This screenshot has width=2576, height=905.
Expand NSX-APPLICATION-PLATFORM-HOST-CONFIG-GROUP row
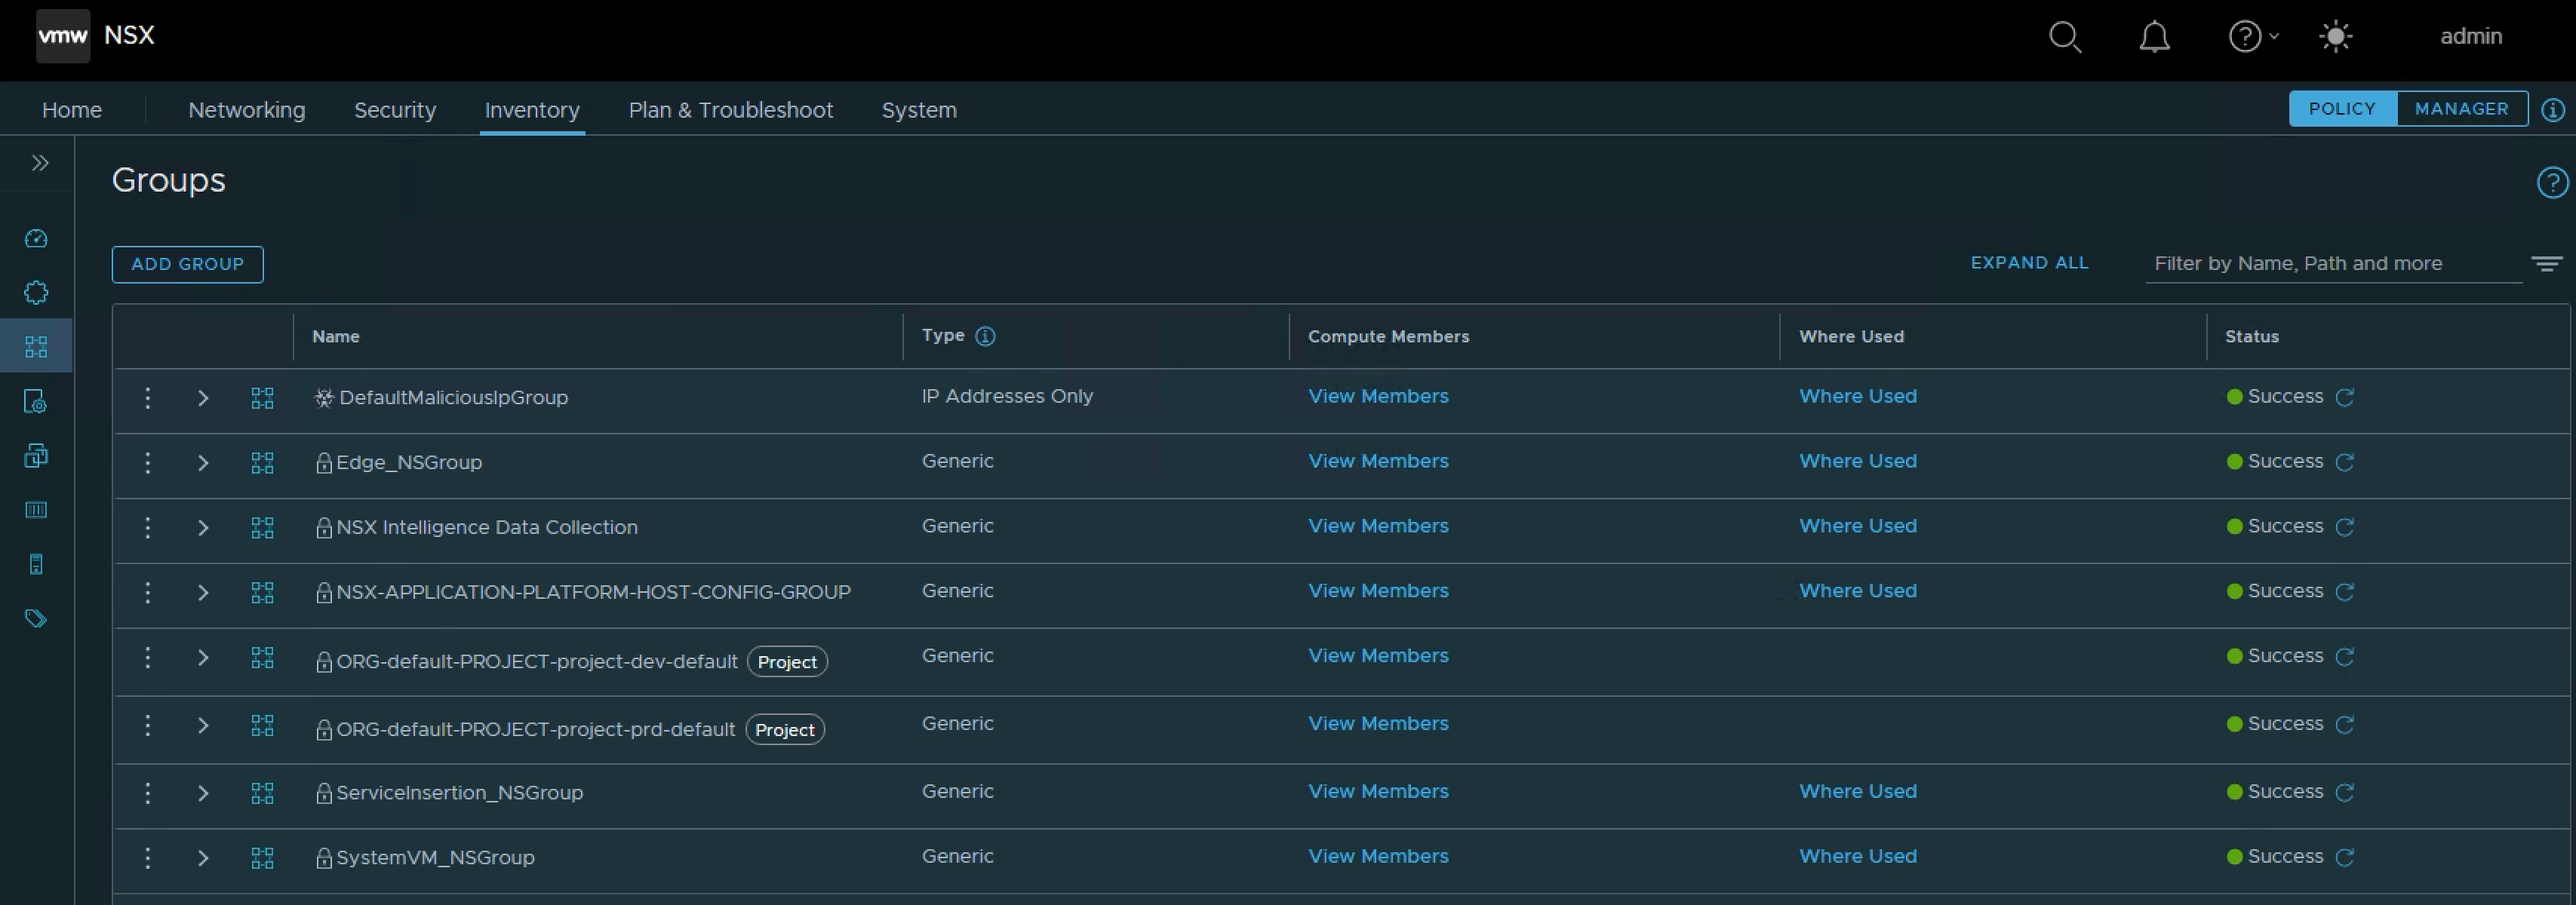pos(203,593)
